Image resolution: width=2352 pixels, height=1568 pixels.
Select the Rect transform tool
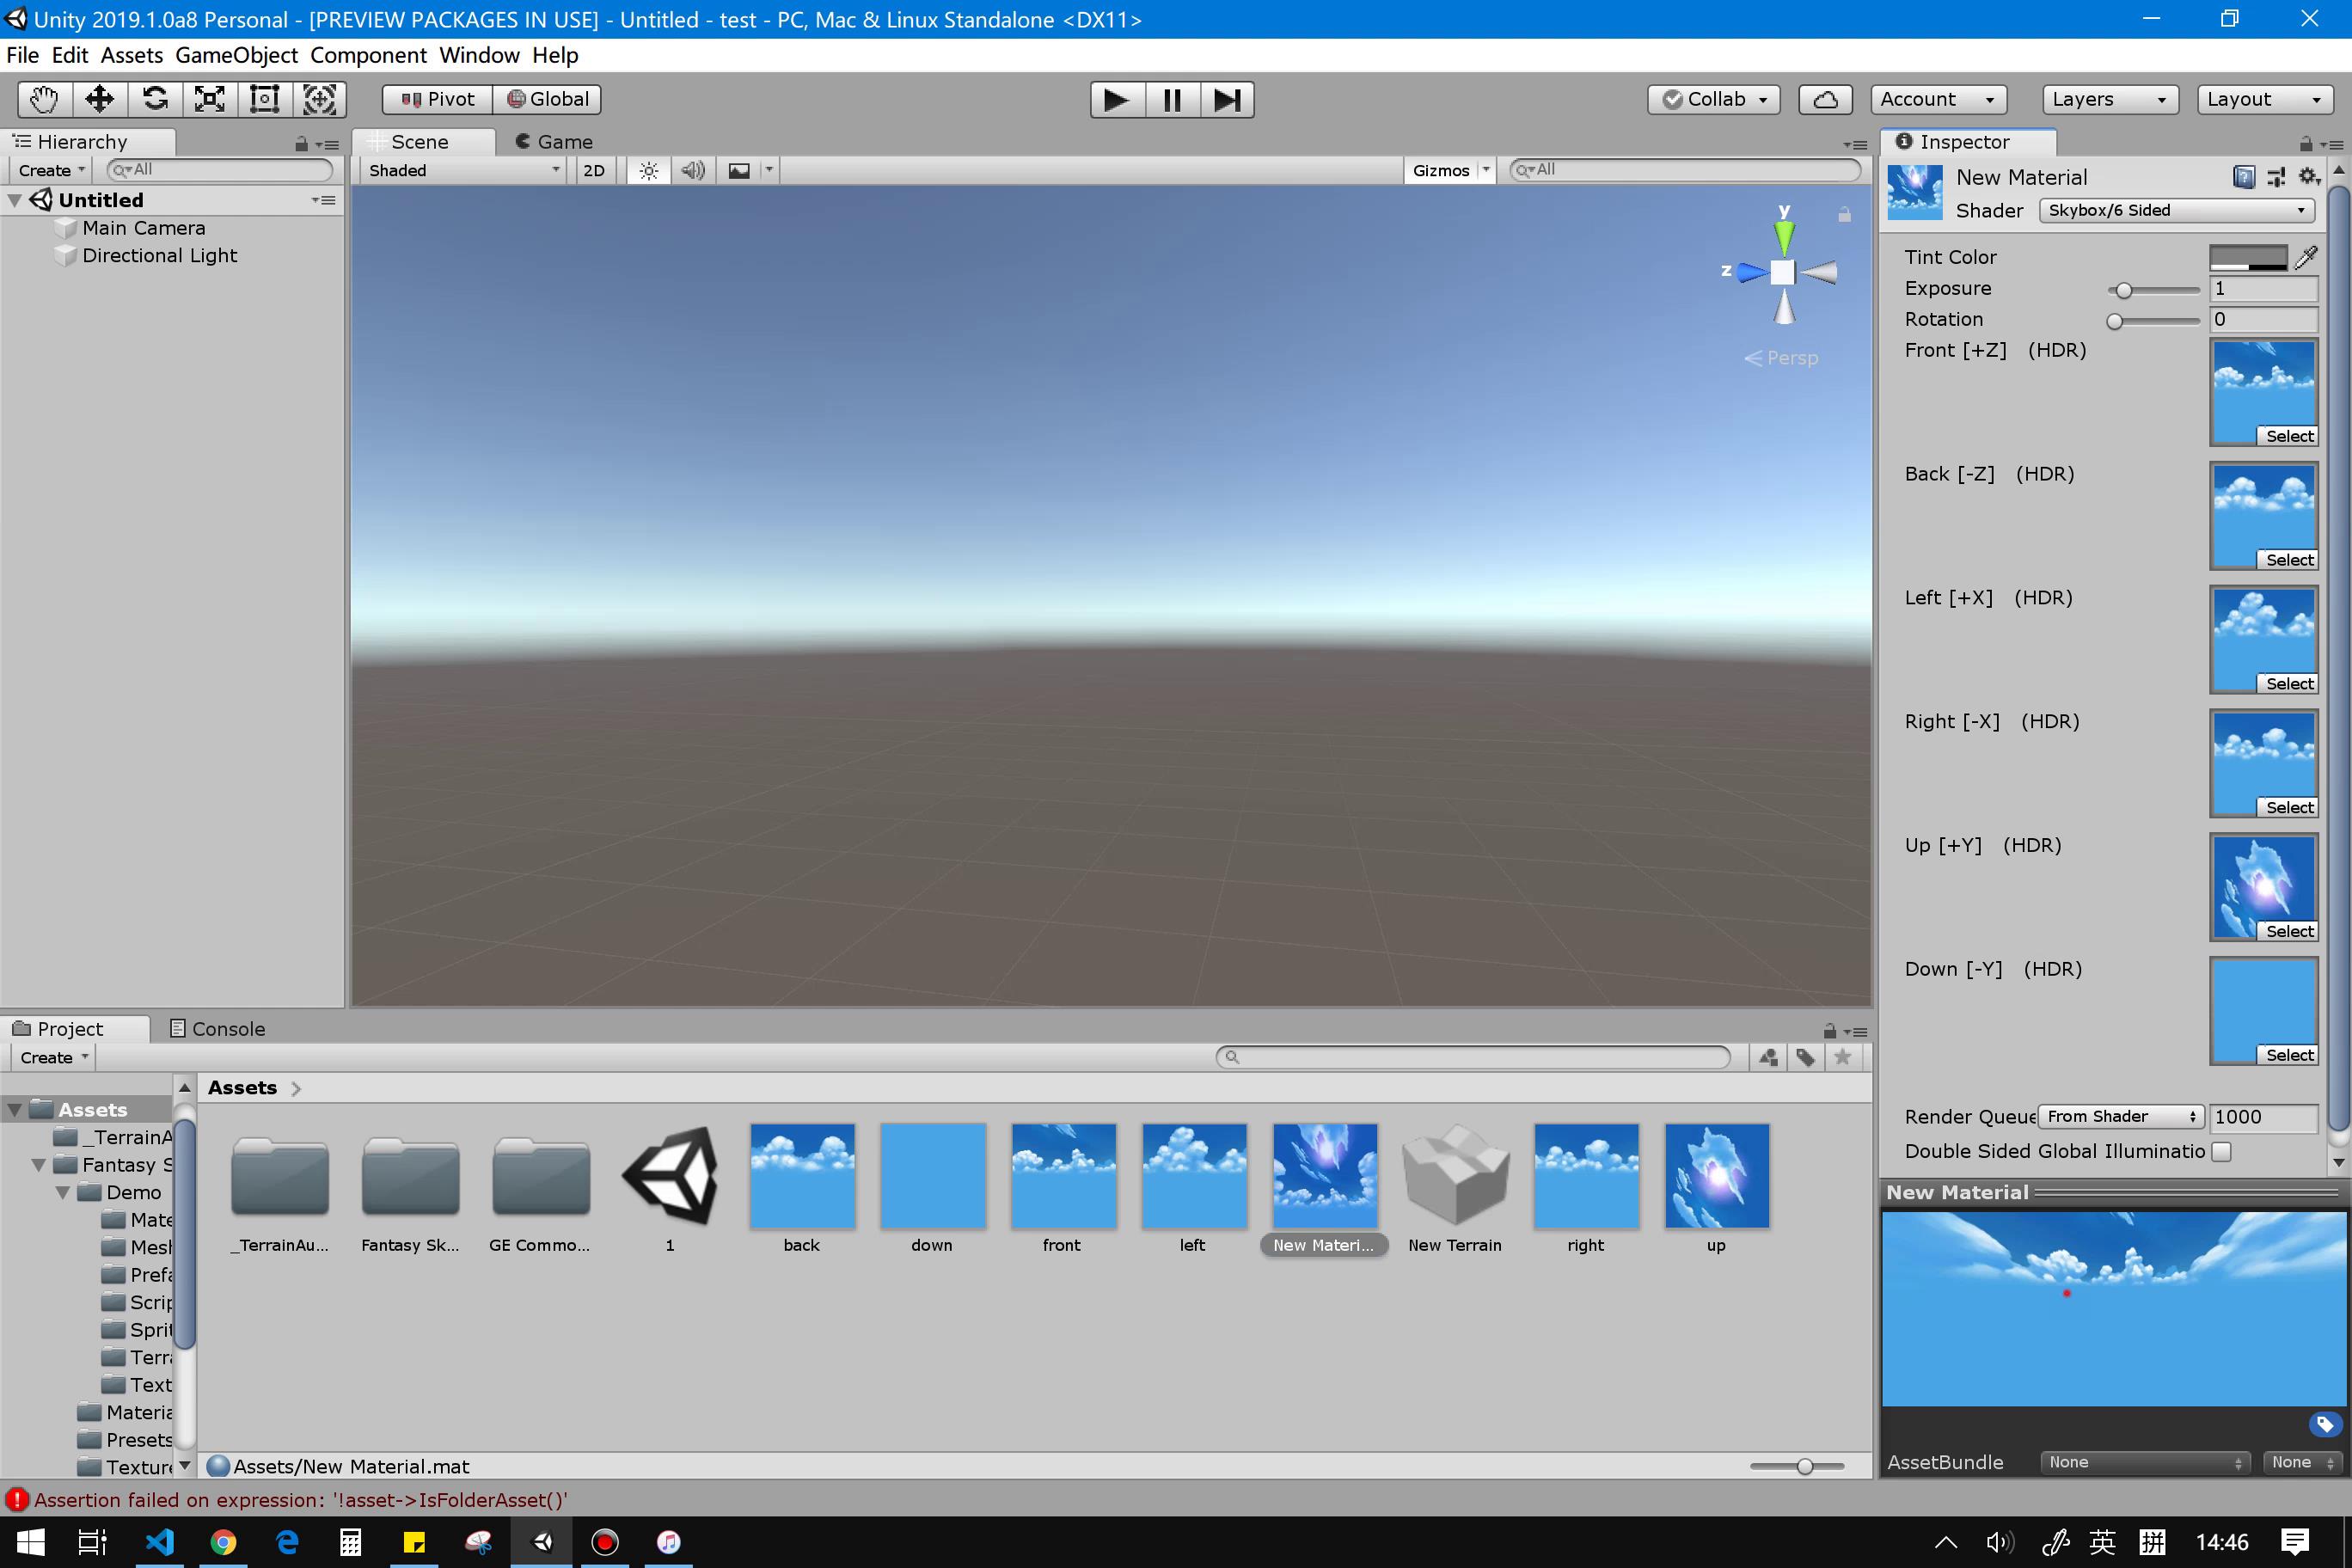click(264, 99)
